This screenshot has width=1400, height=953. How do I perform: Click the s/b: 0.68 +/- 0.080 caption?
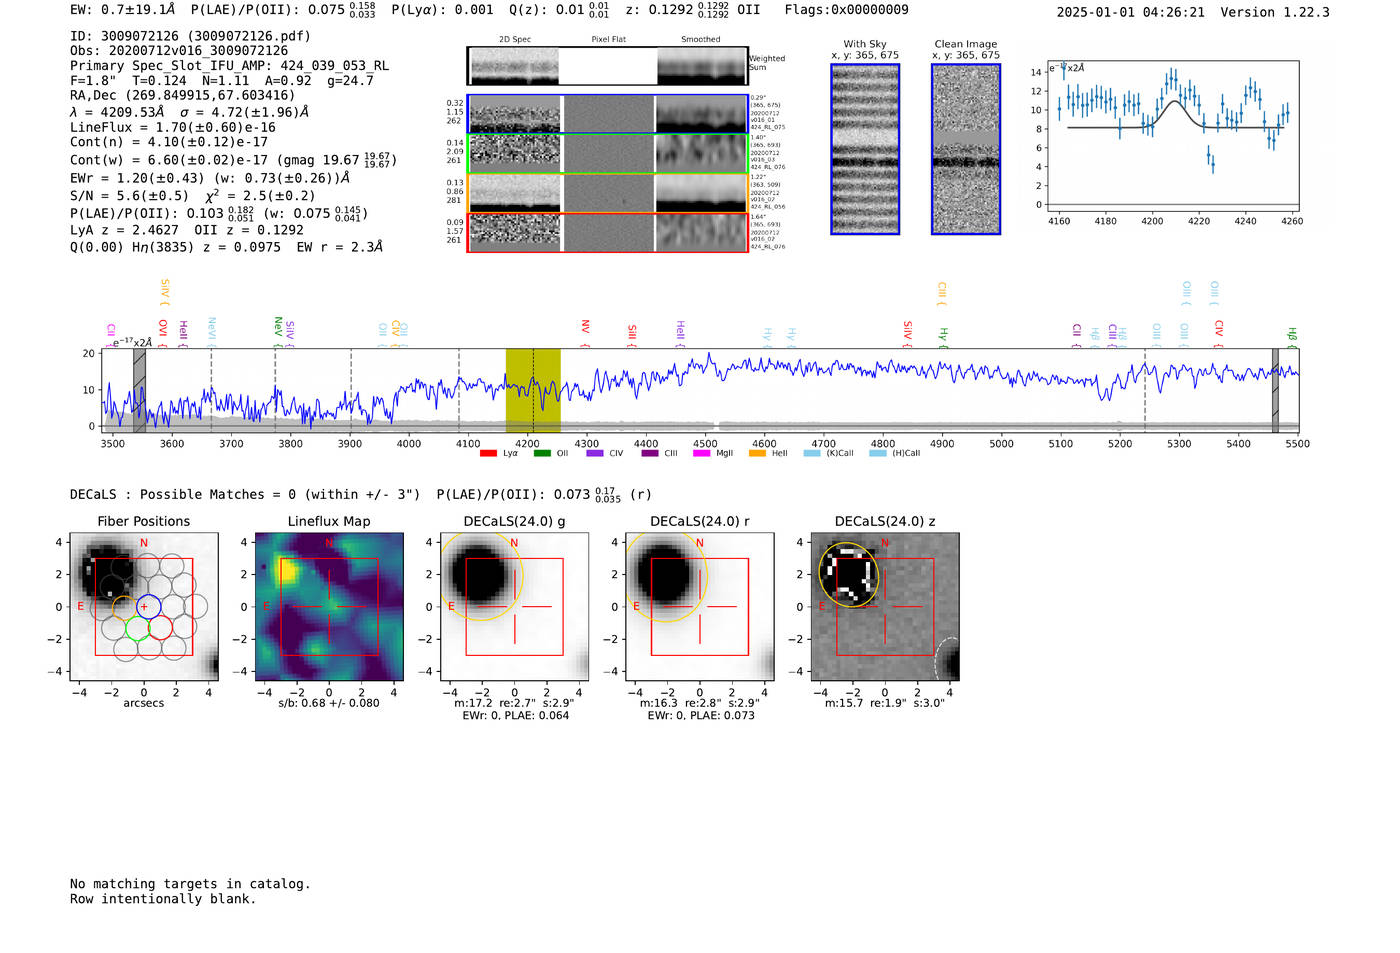pyautogui.click(x=329, y=703)
